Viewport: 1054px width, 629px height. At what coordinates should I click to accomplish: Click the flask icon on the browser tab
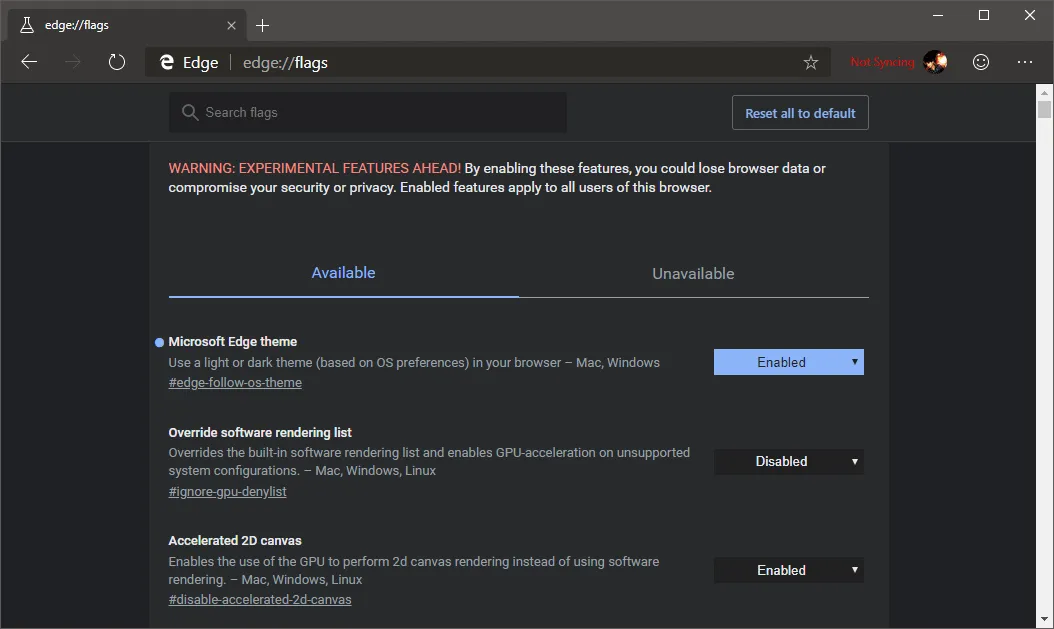[25, 24]
